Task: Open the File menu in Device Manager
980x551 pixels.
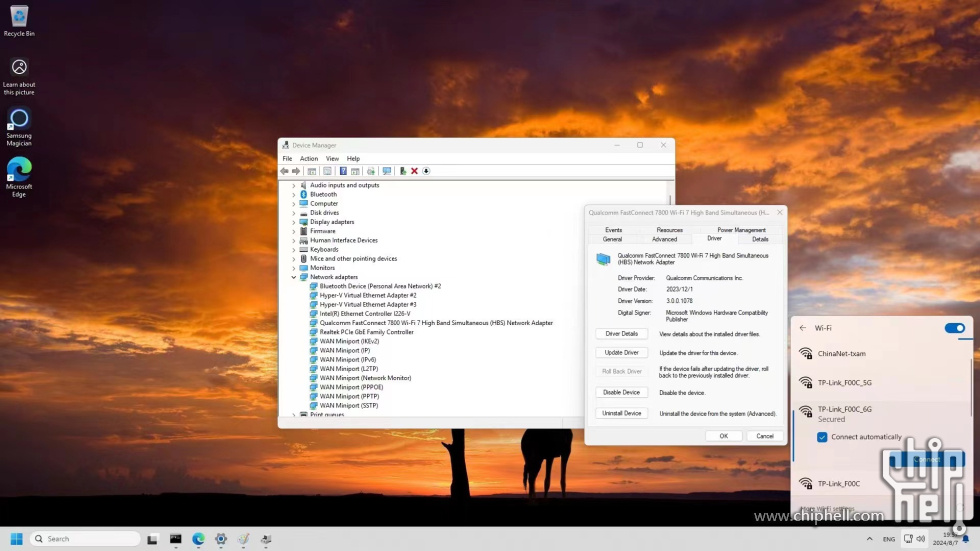Action: 287,159
